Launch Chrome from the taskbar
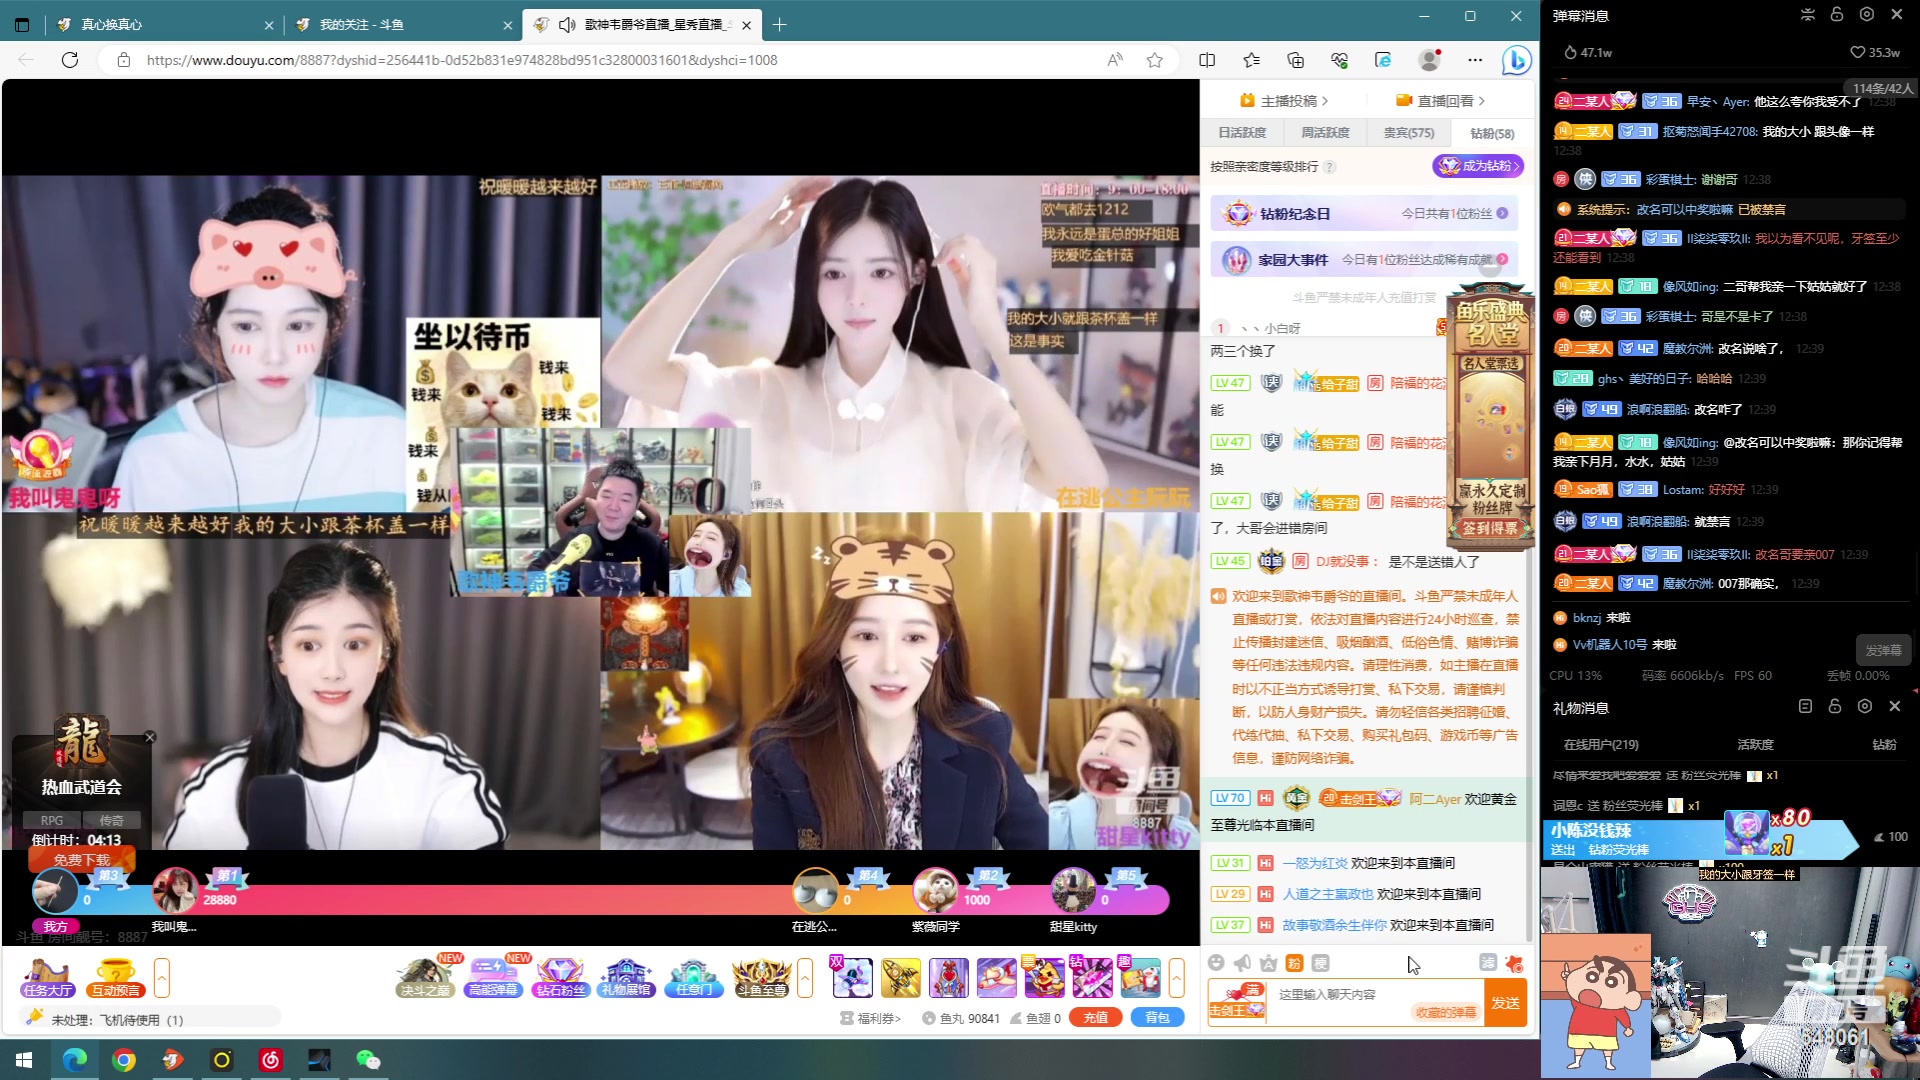Screen dimensions: 1920x1080 click(124, 1060)
